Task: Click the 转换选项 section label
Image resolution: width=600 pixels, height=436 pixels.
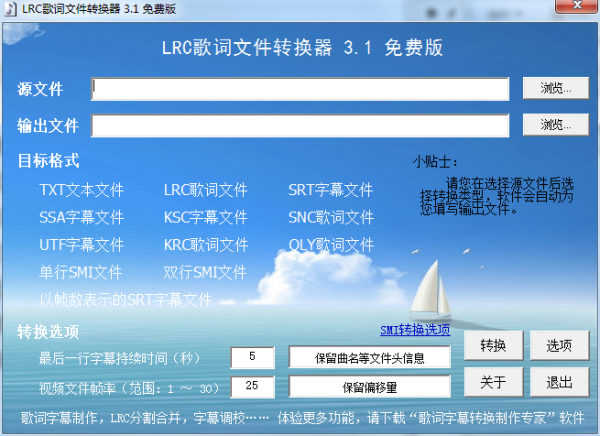Action: 48,331
